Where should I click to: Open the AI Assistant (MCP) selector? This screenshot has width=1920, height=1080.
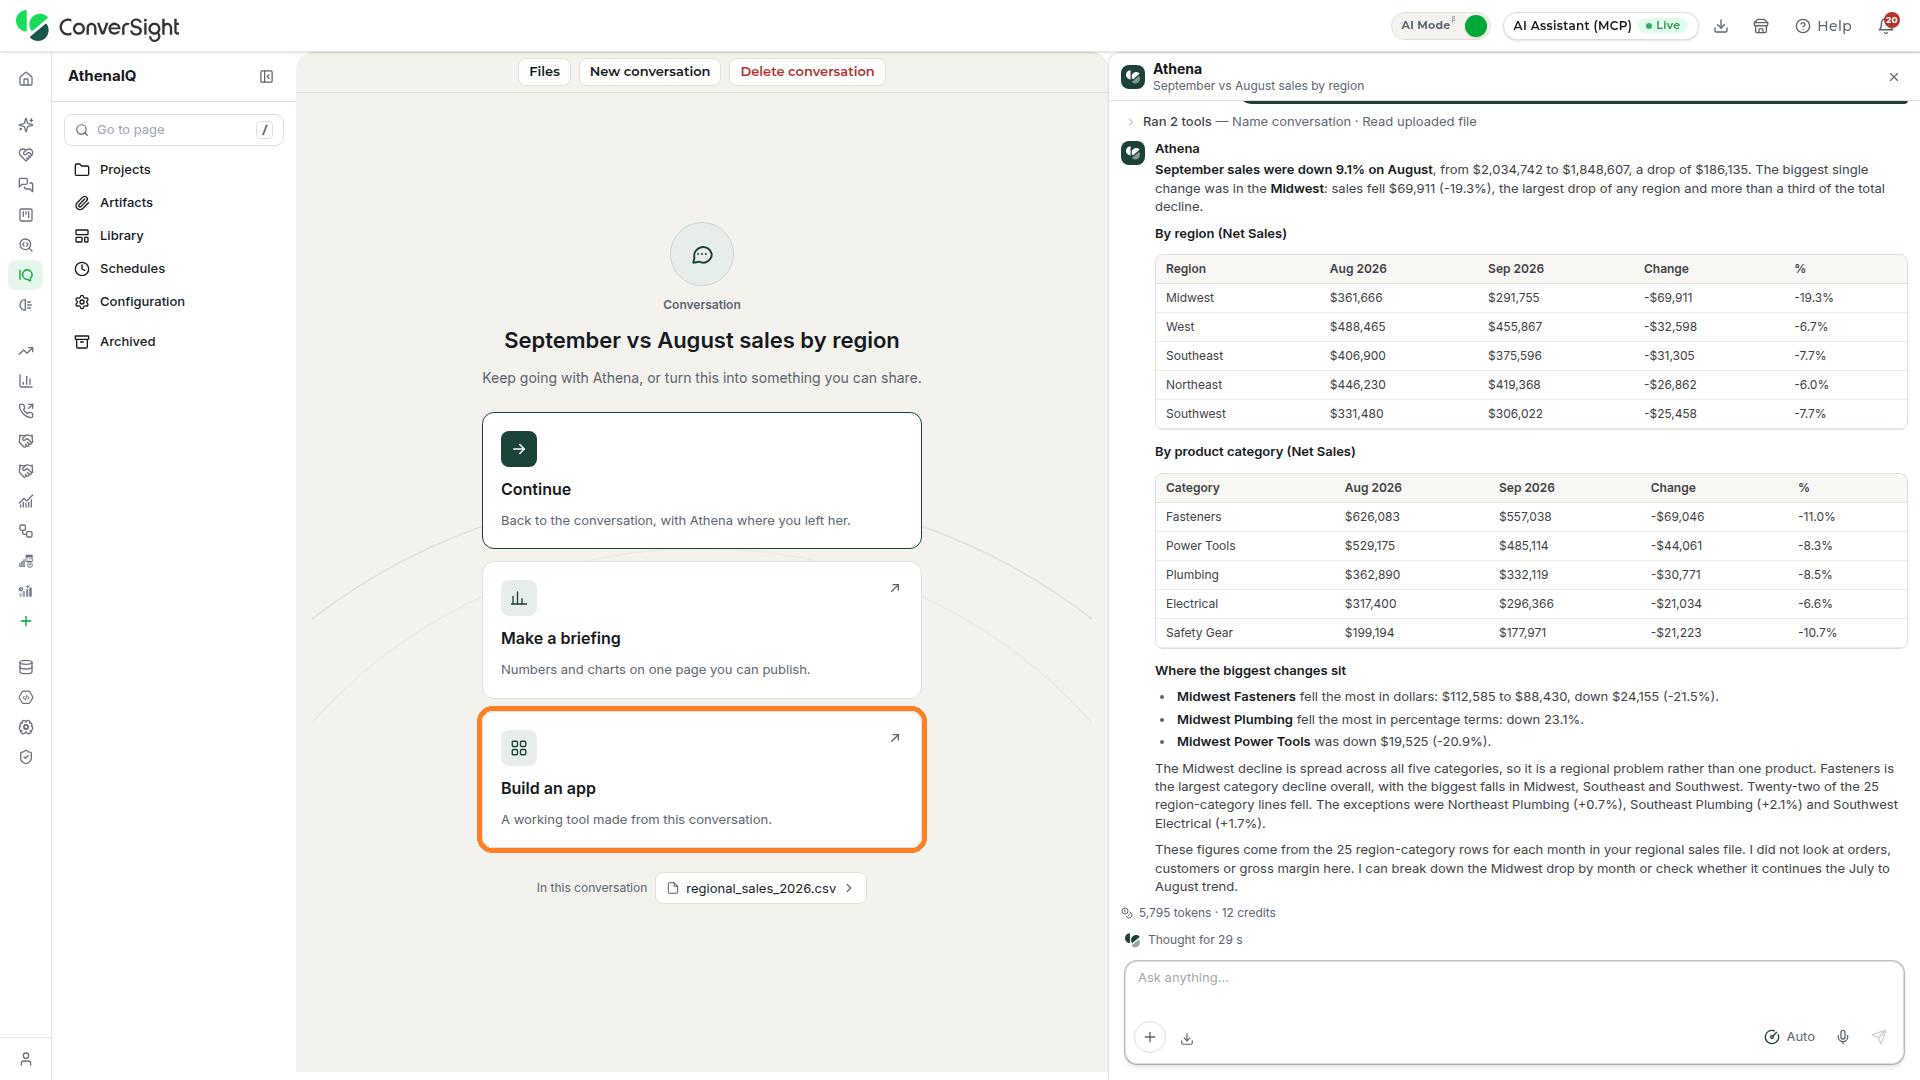(x=1600, y=26)
